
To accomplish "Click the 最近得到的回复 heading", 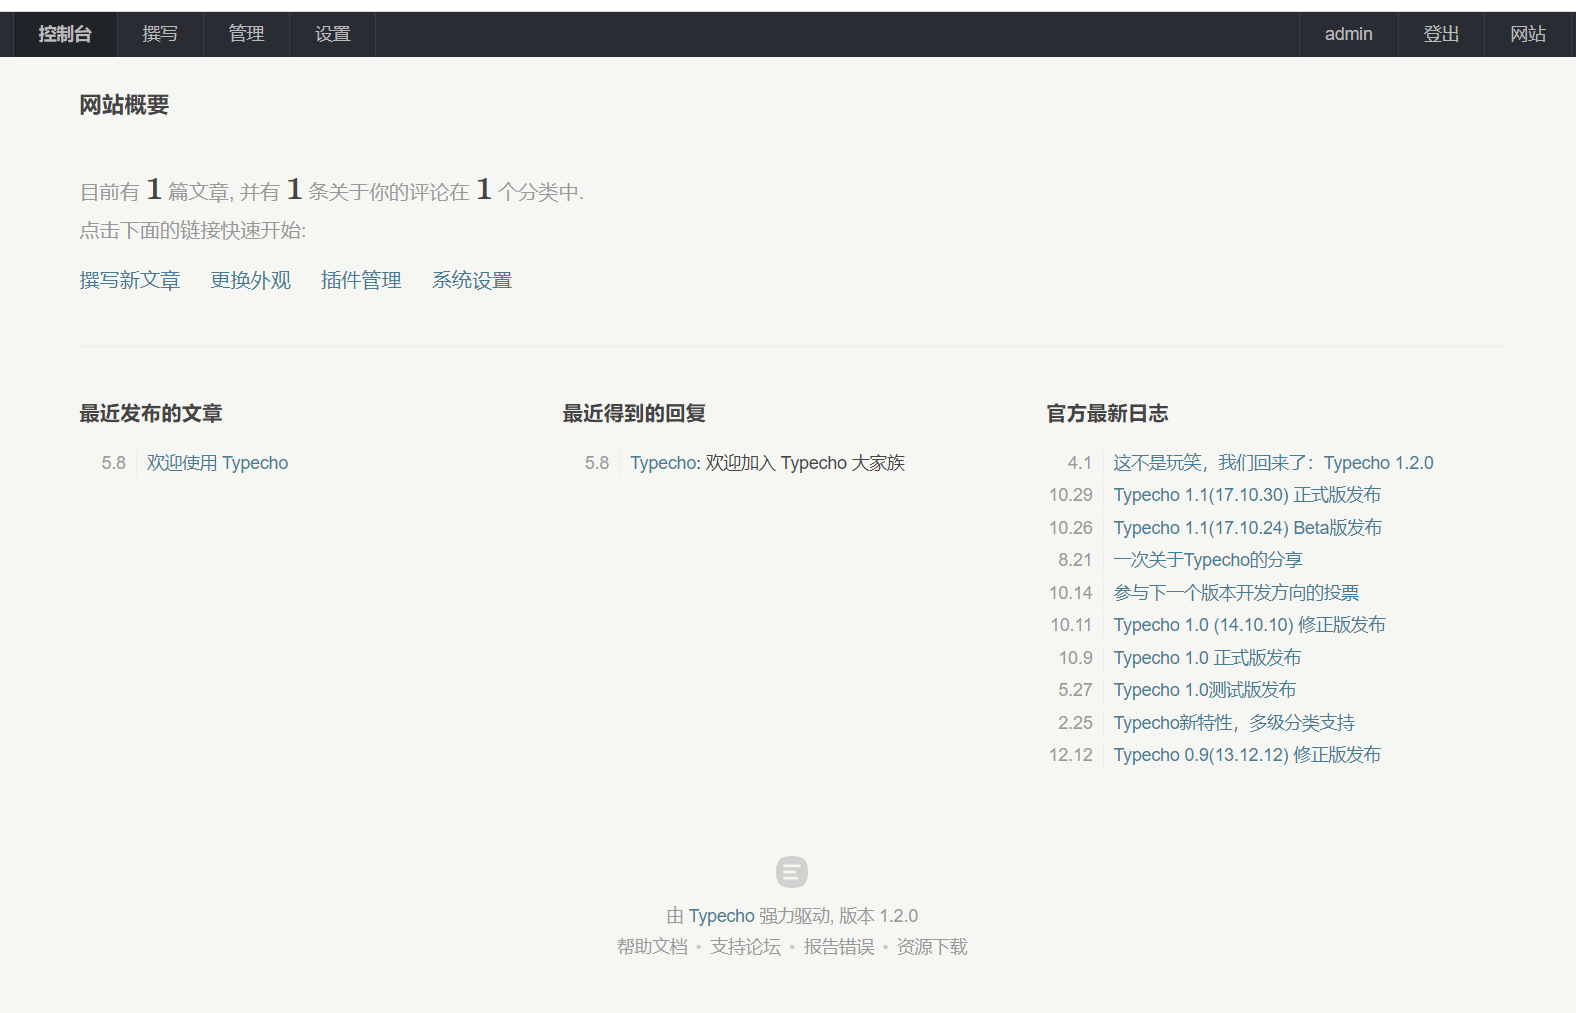I will click(634, 413).
